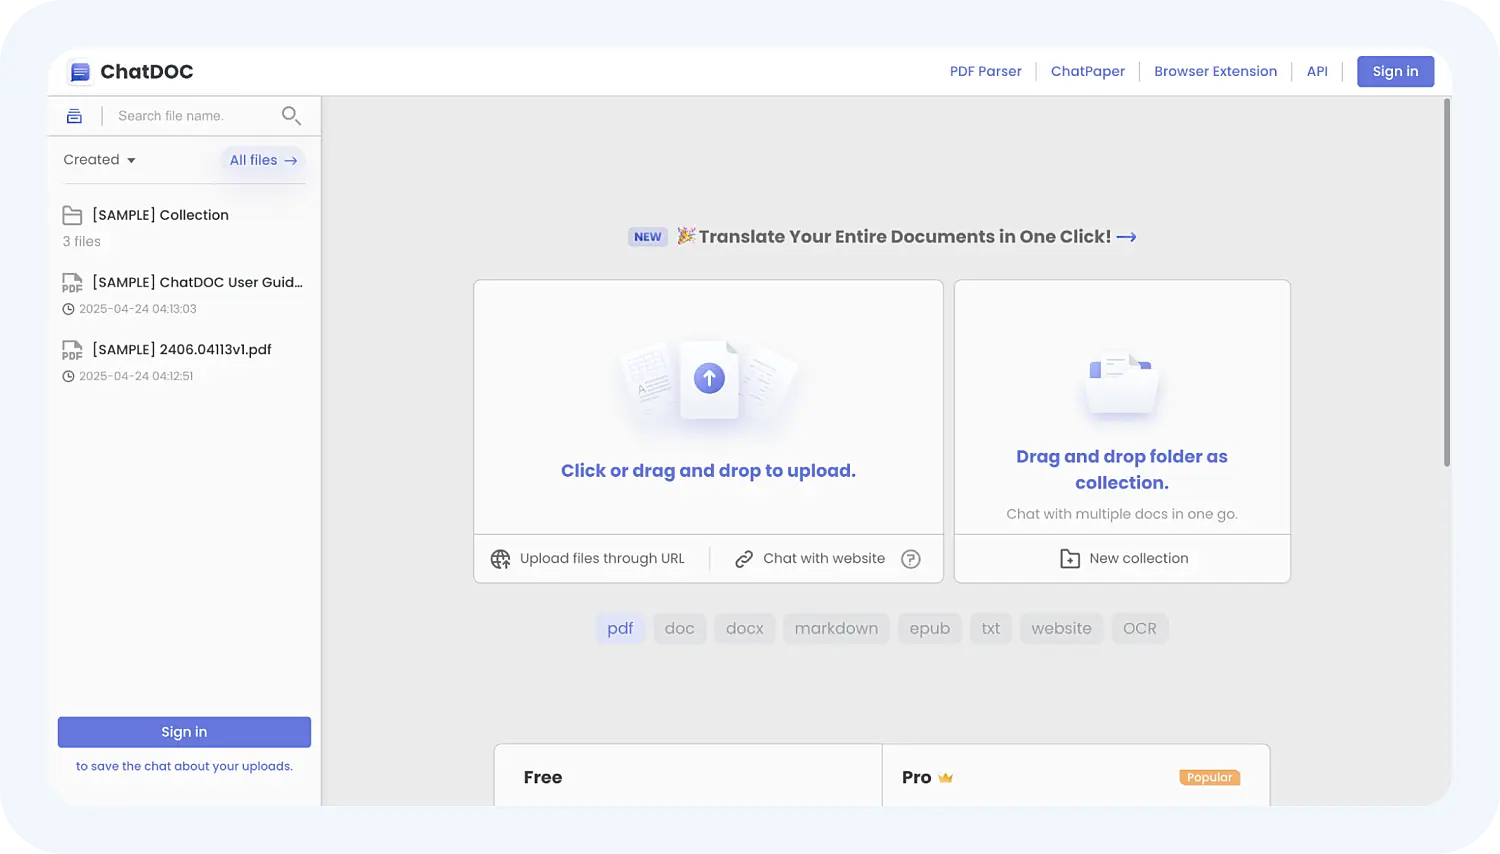
Task: Click the ChatDOC logo icon
Action: pos(80,72)
